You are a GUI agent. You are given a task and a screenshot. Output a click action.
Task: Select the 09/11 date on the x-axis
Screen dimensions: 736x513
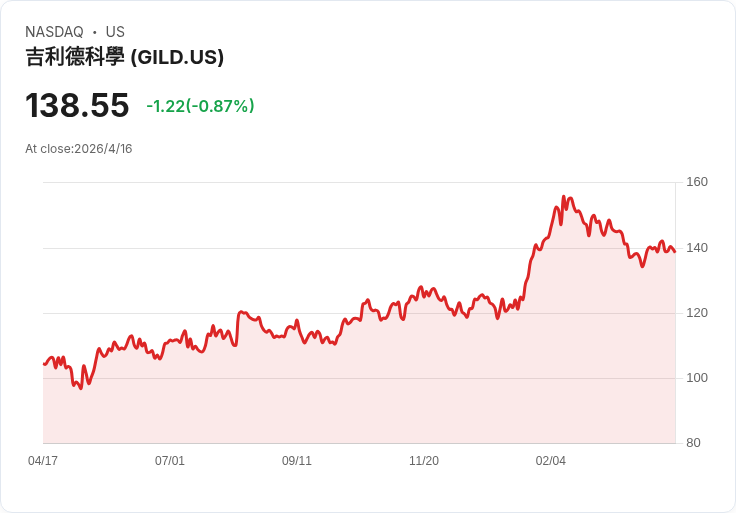tap(297, 461)
